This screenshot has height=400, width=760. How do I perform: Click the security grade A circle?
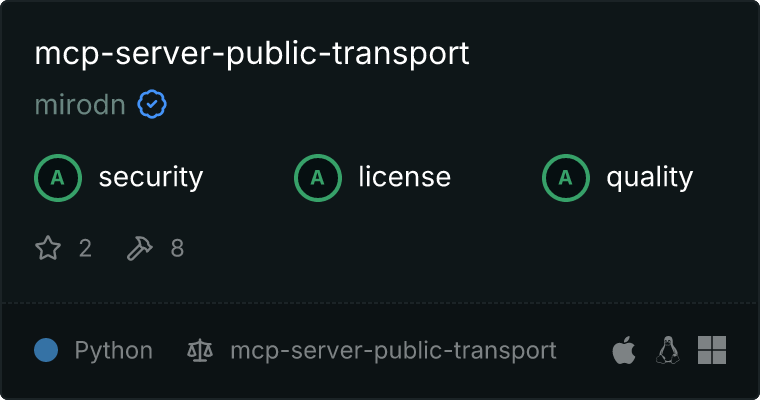(58, 178)
